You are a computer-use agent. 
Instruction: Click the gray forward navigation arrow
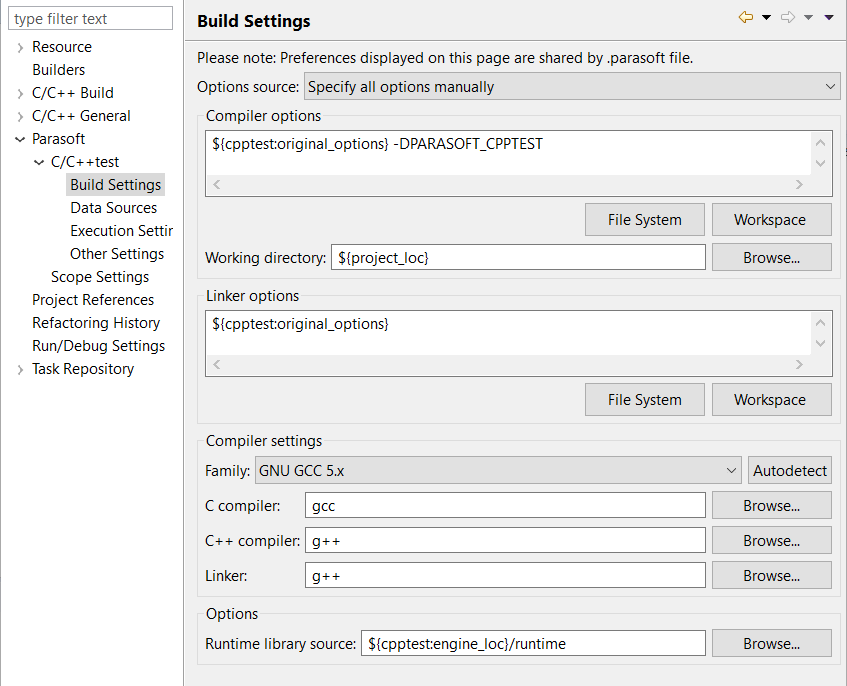[788, 18]
